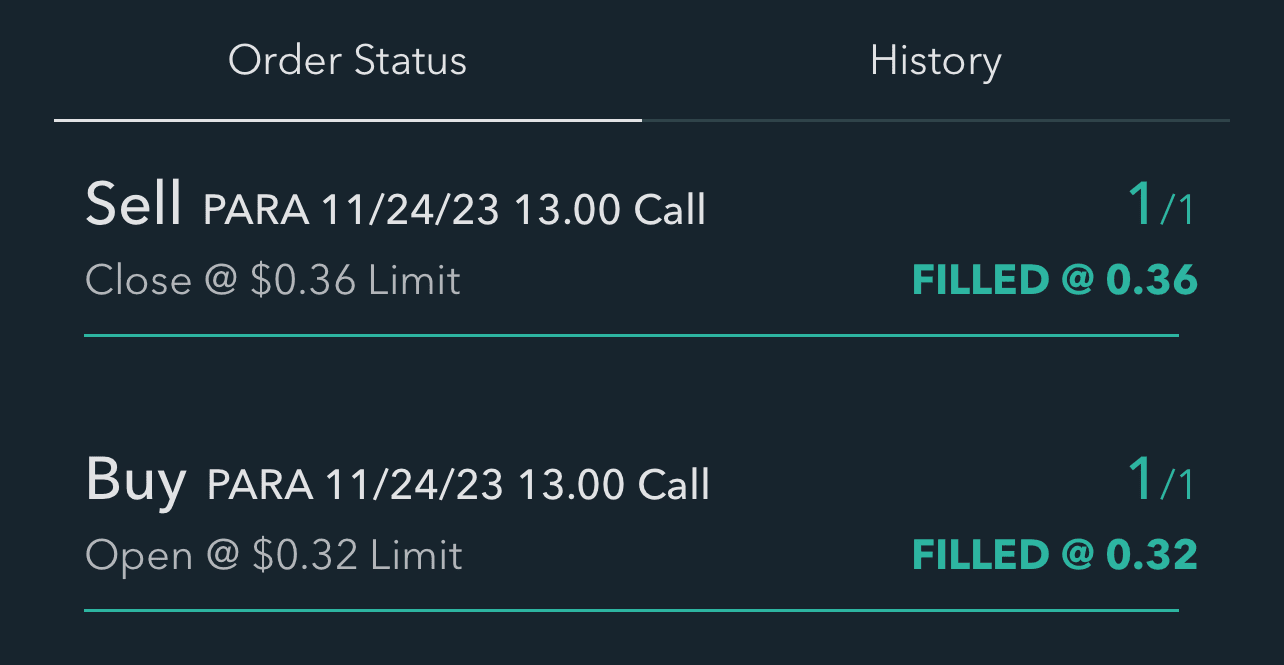Select the 11/24/23 expiration in the Buy order
The height and width of the screenshot is (665, 1284).
coord(415,485)
